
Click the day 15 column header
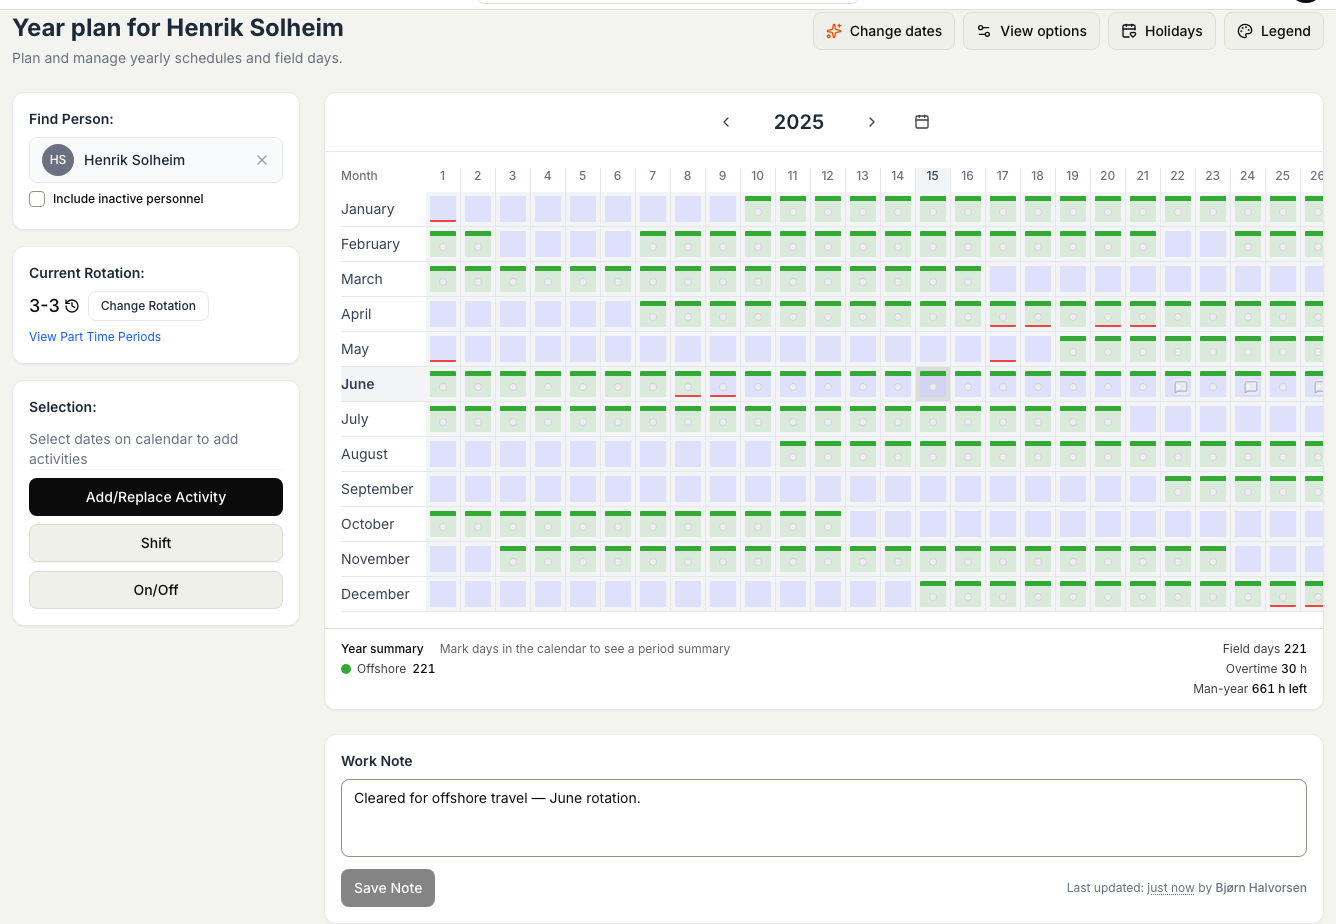(933, 176)
